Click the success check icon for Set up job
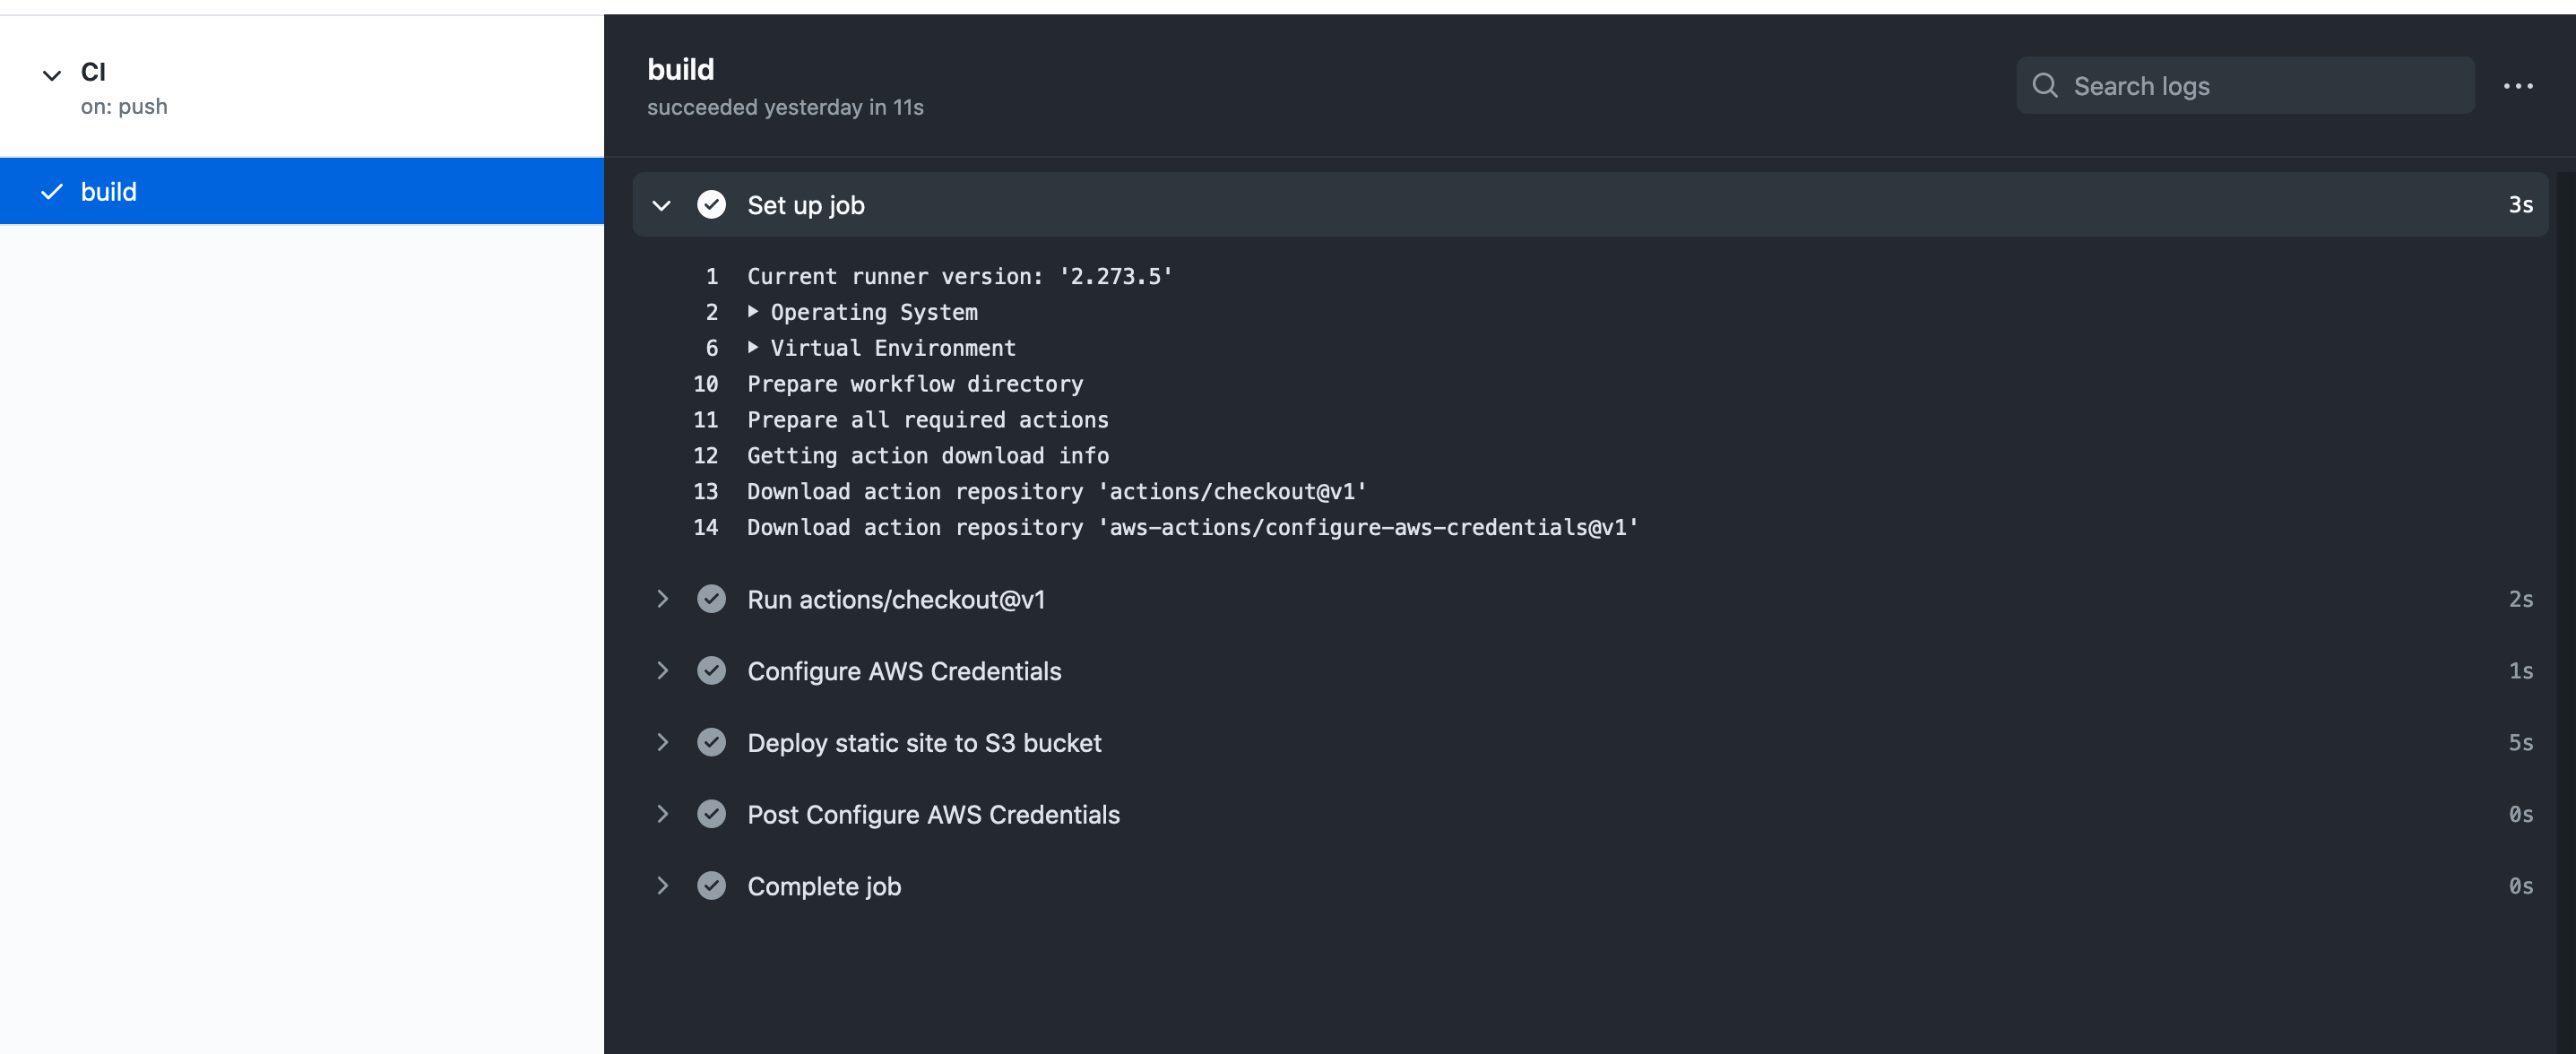 tap(711, 205)
